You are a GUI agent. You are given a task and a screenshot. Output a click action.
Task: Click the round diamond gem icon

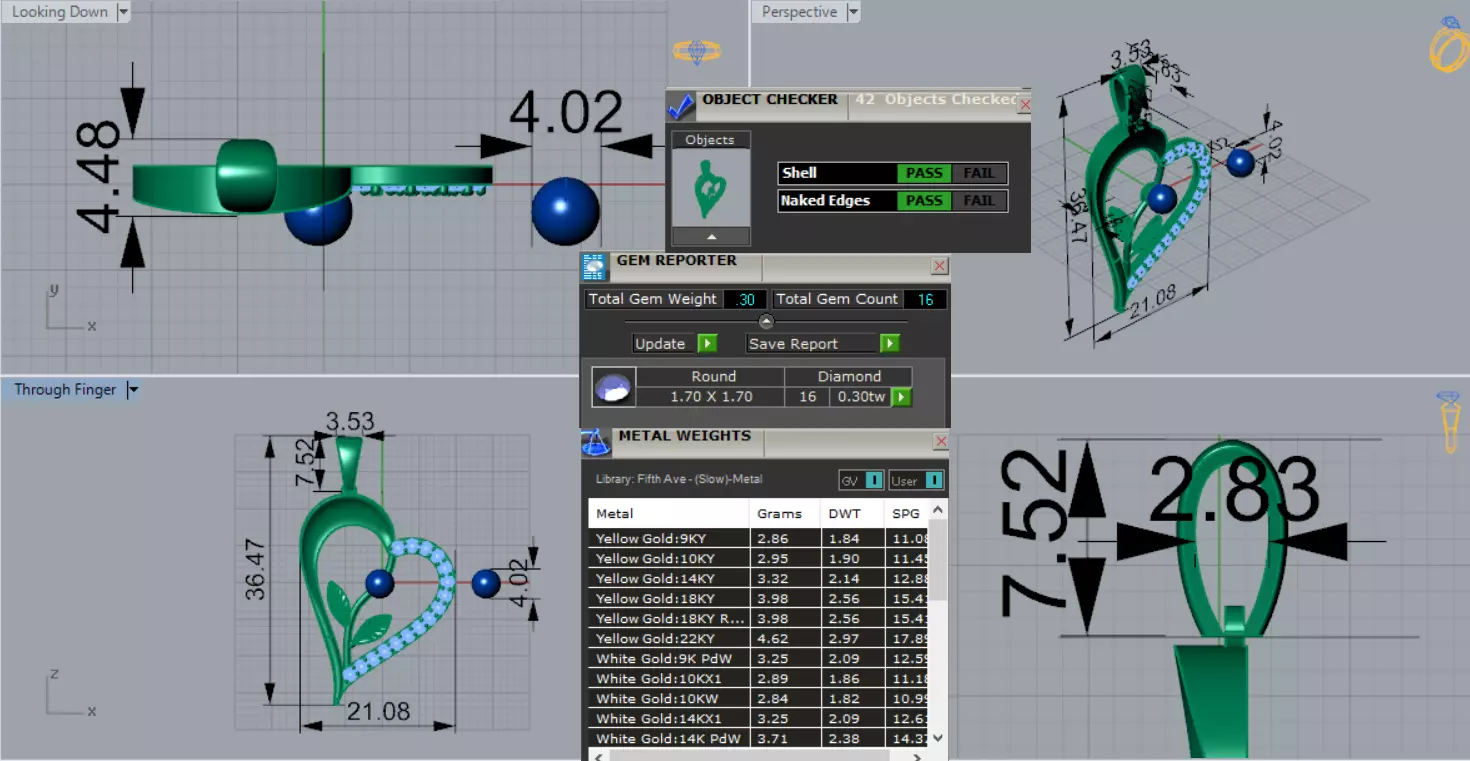(x=613, y=389)
